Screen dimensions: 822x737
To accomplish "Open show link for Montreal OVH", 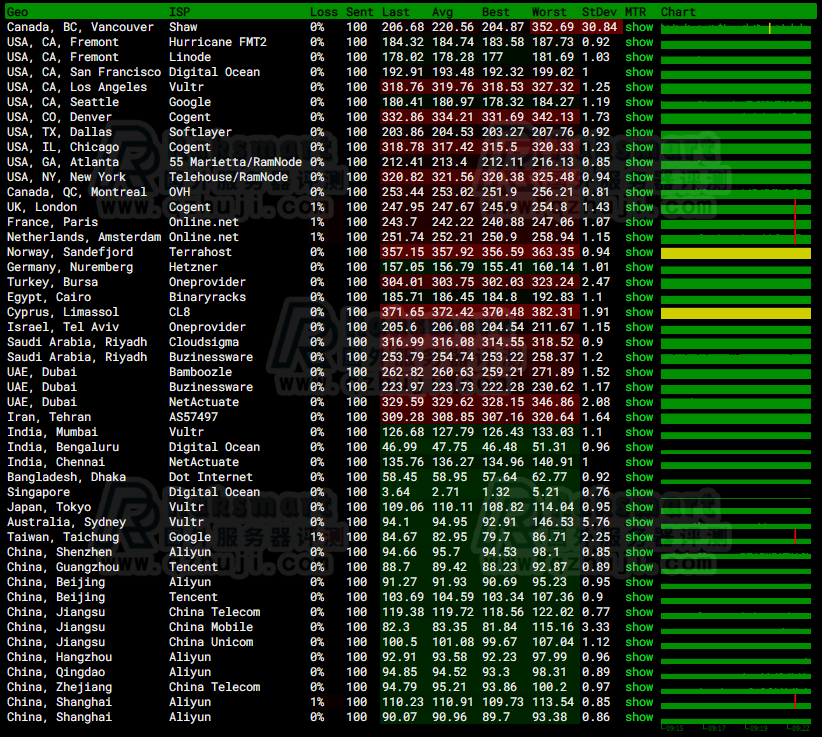I will click(639, 192).
